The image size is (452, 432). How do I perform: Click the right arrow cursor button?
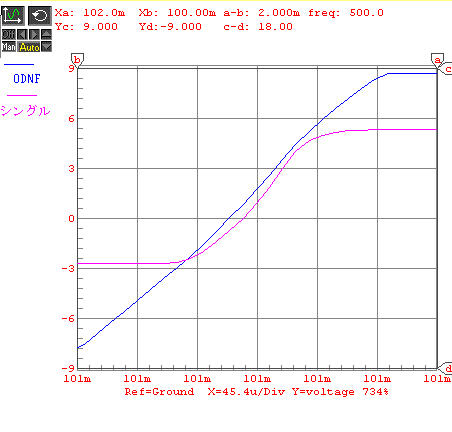34,34
